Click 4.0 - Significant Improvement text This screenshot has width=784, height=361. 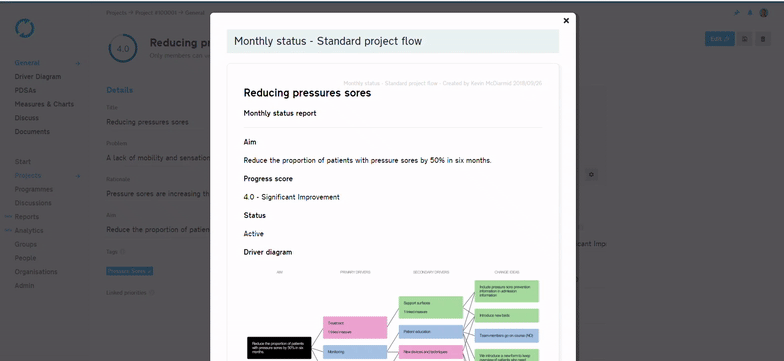point(292,197)
